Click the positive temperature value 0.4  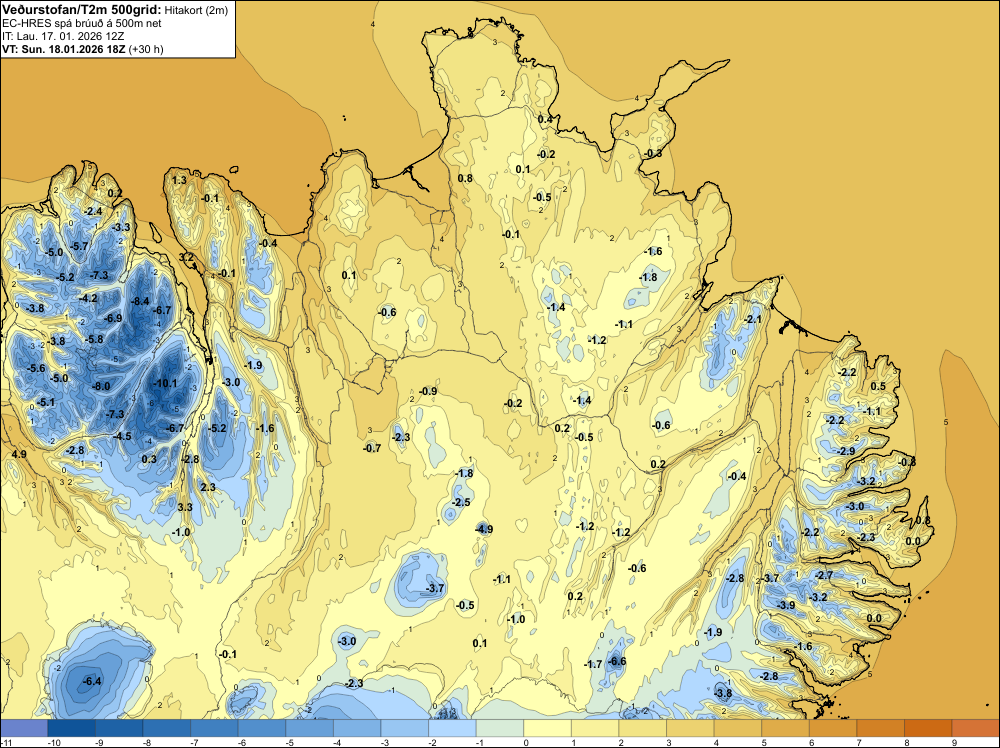coord(545,119)
